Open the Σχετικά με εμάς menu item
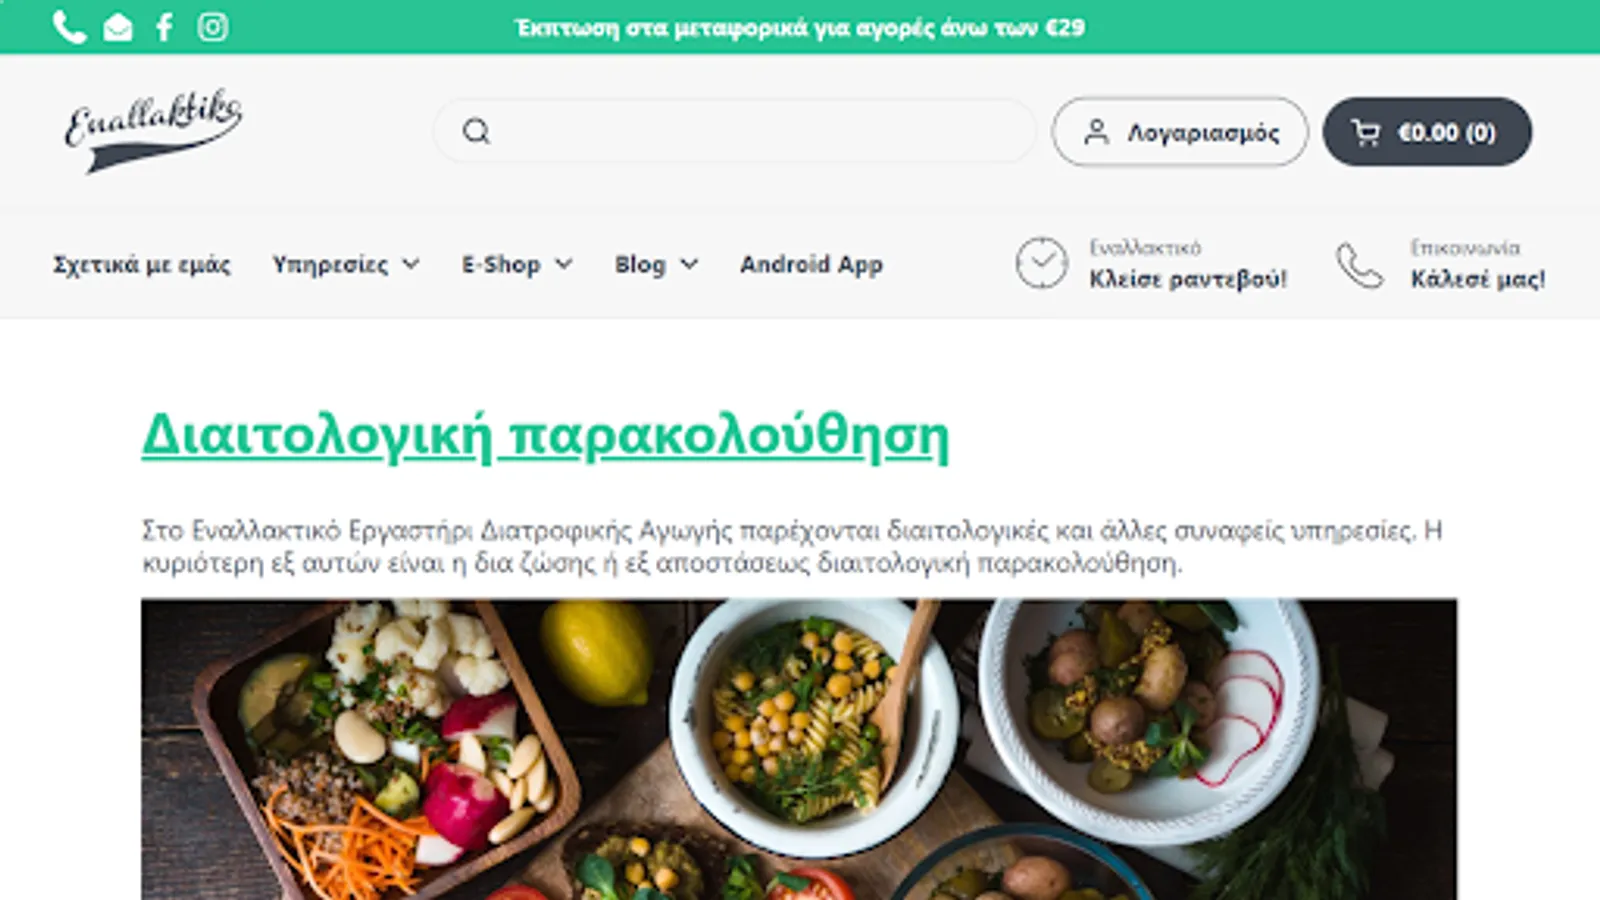This screenshot has height=900, width=1600. click(x=141, y=265)
